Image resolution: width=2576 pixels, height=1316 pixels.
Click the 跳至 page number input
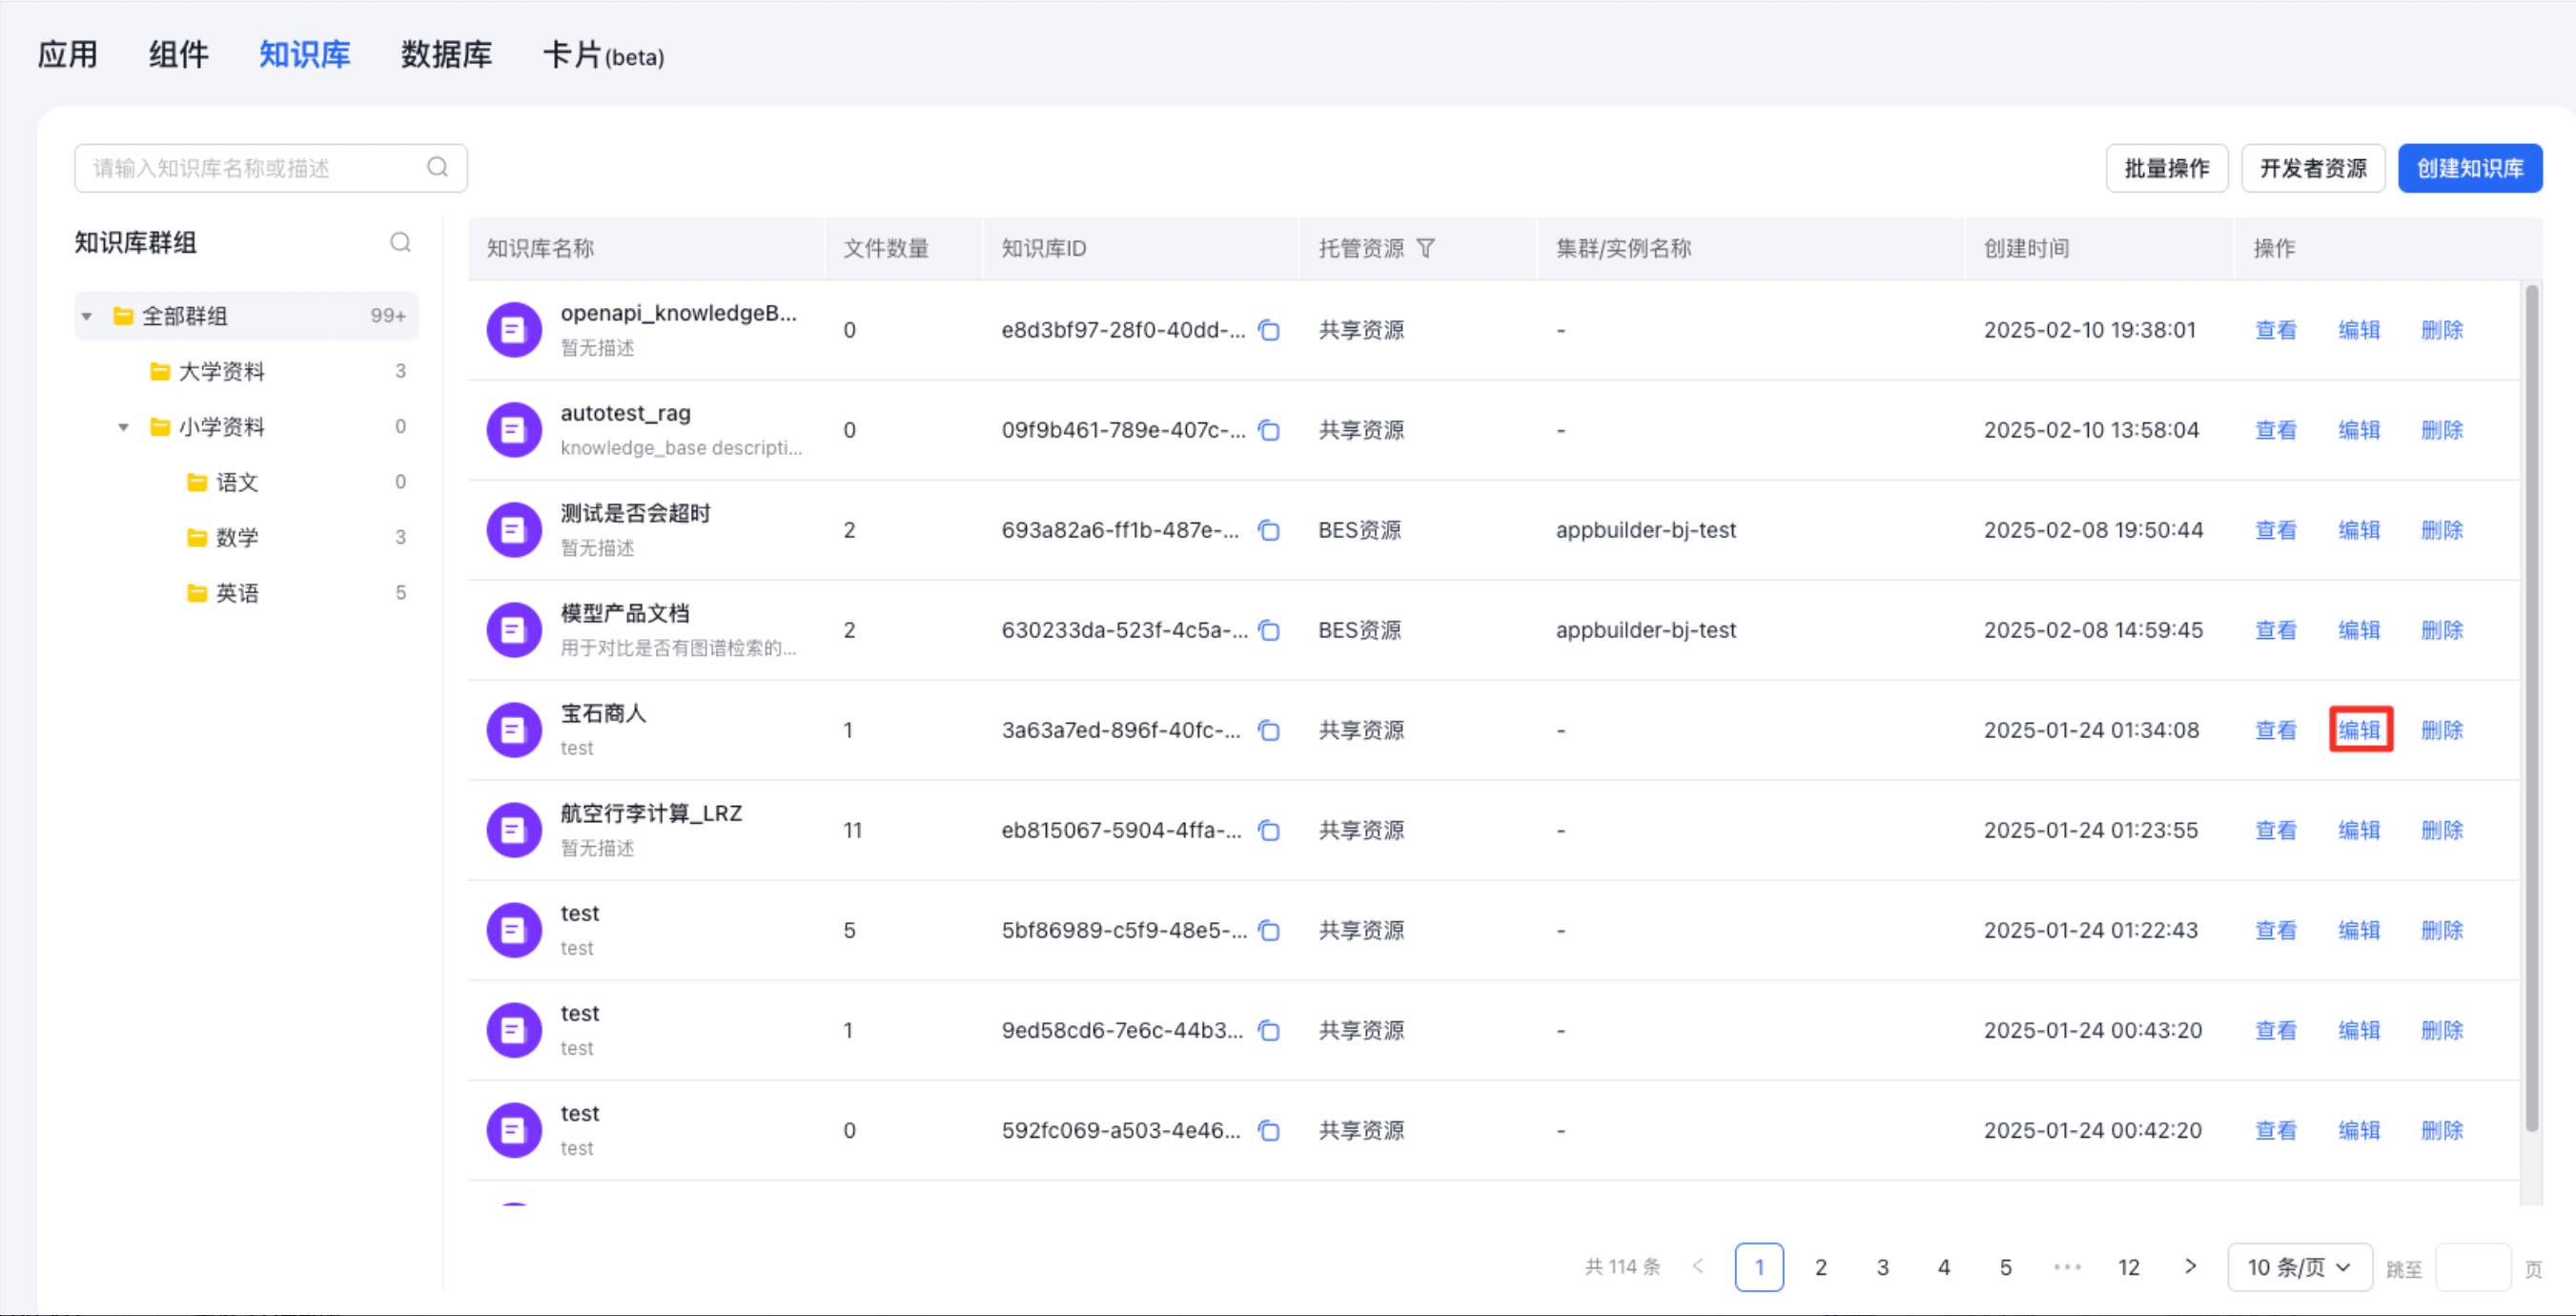pyautogui.click(x=2472, y=1267)
